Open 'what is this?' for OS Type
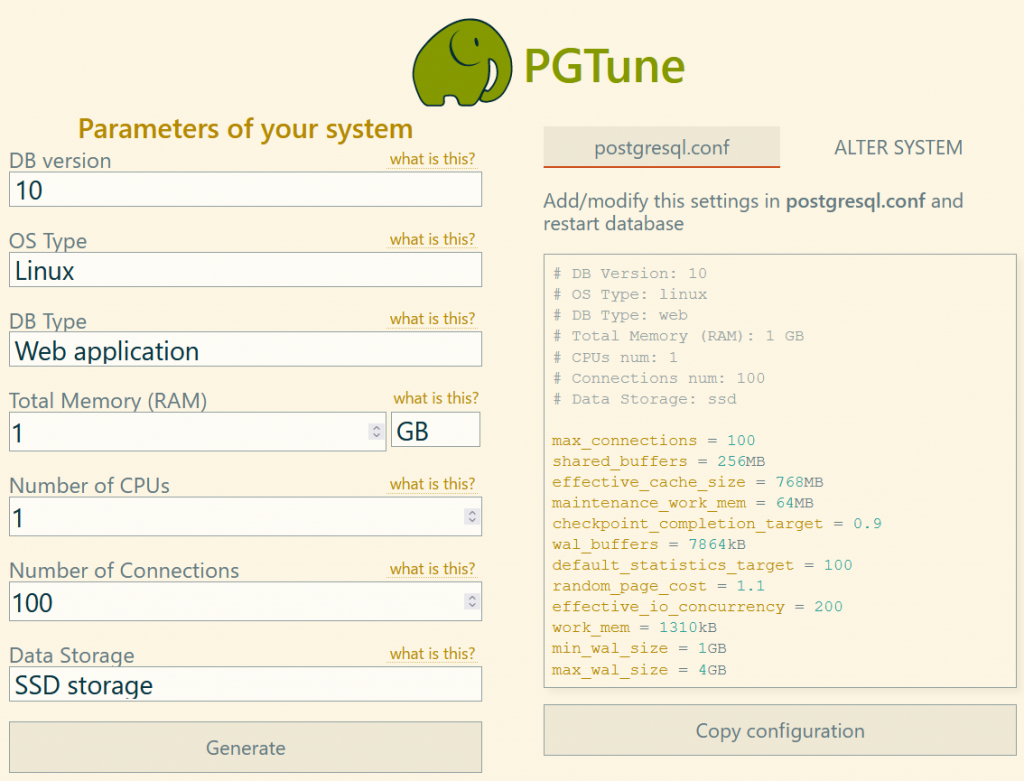The image size is (1024, 781). 432,239
